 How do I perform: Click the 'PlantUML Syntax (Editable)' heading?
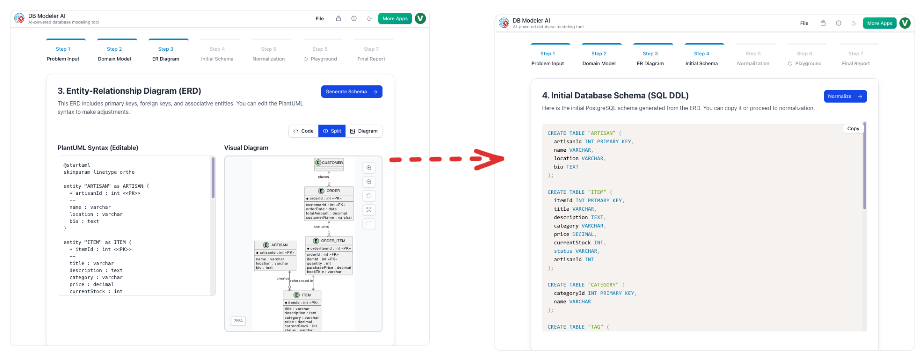(x=98, y=147)
